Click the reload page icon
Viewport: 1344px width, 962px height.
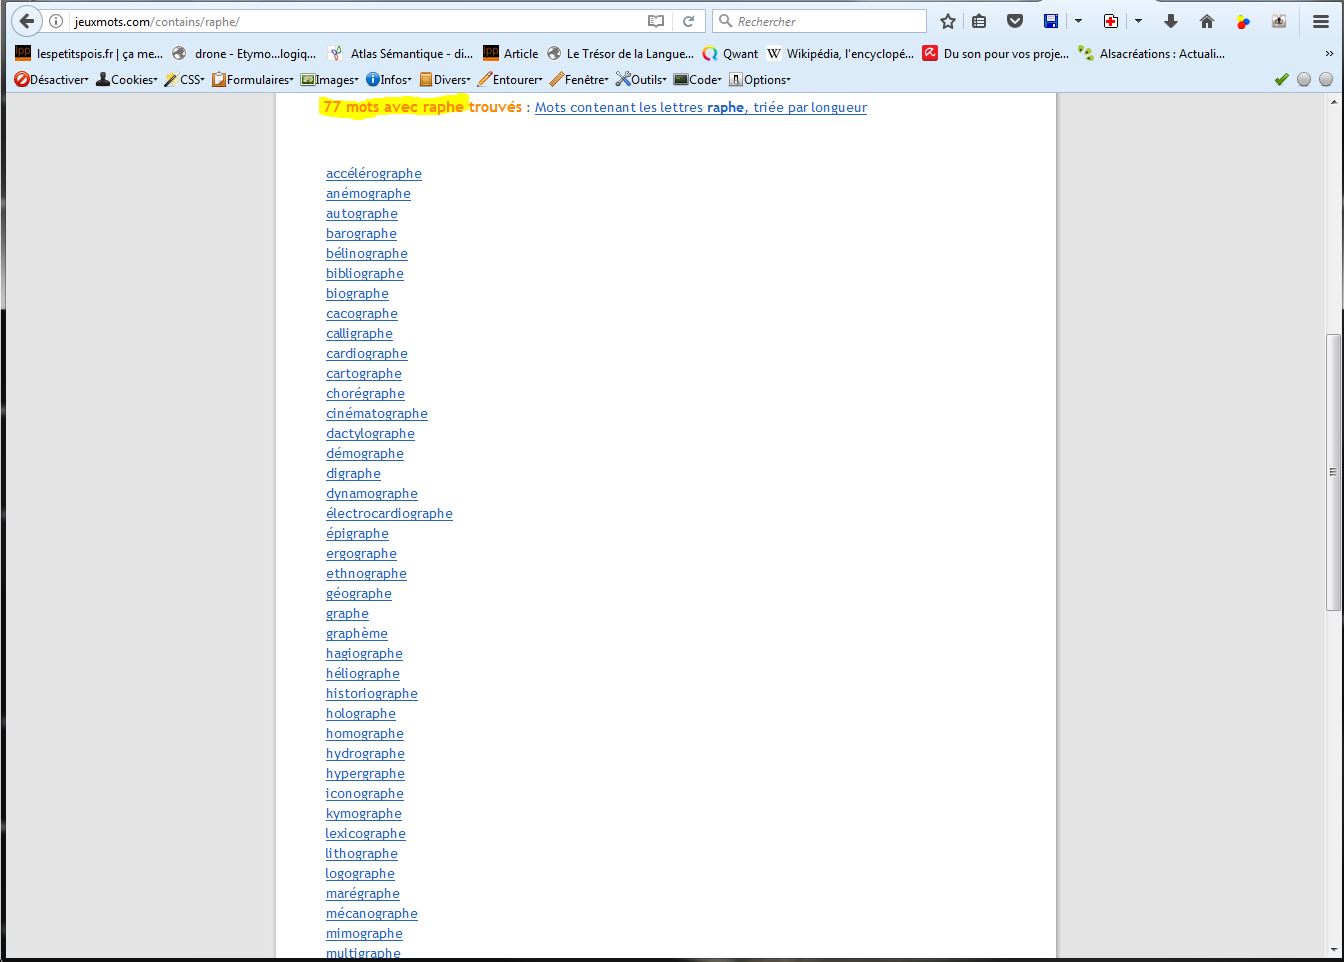[688, 21]
